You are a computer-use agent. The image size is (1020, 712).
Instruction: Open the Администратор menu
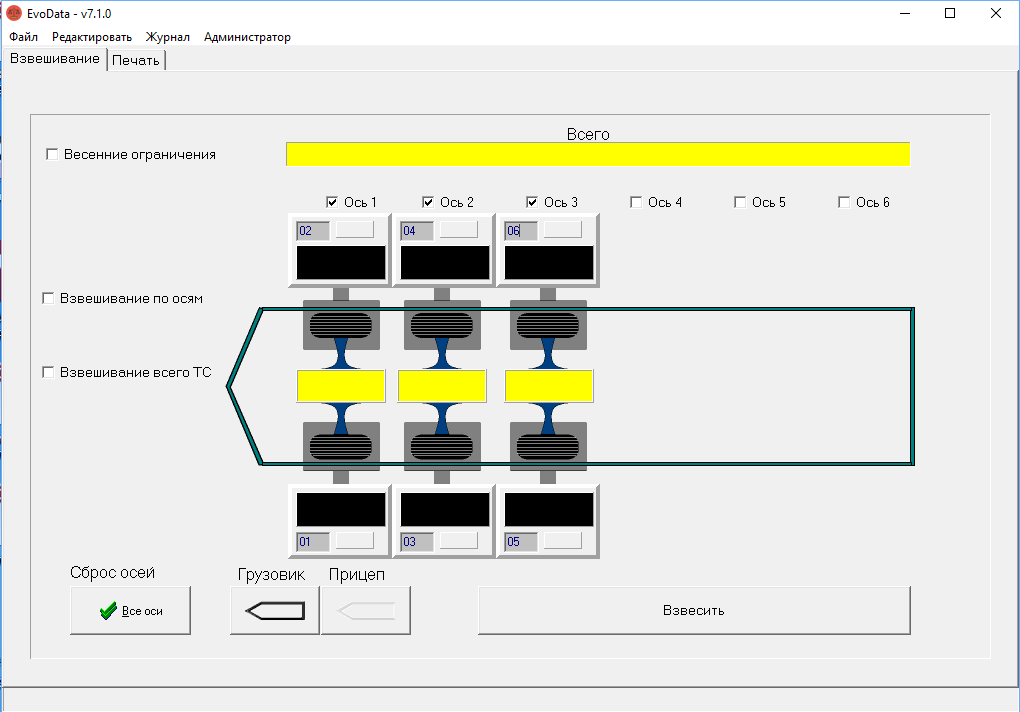247,37
